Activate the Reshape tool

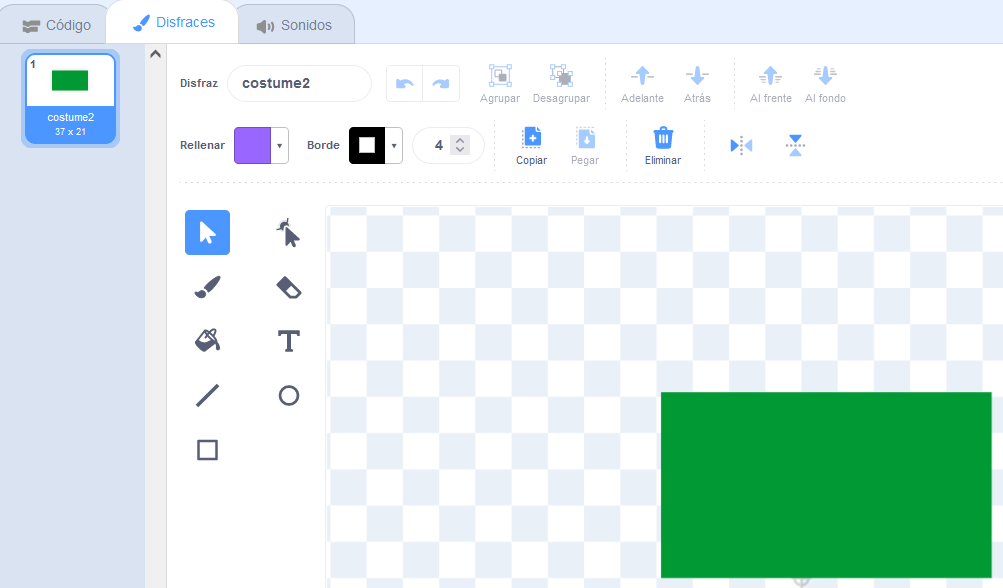(x=288, y=233)
